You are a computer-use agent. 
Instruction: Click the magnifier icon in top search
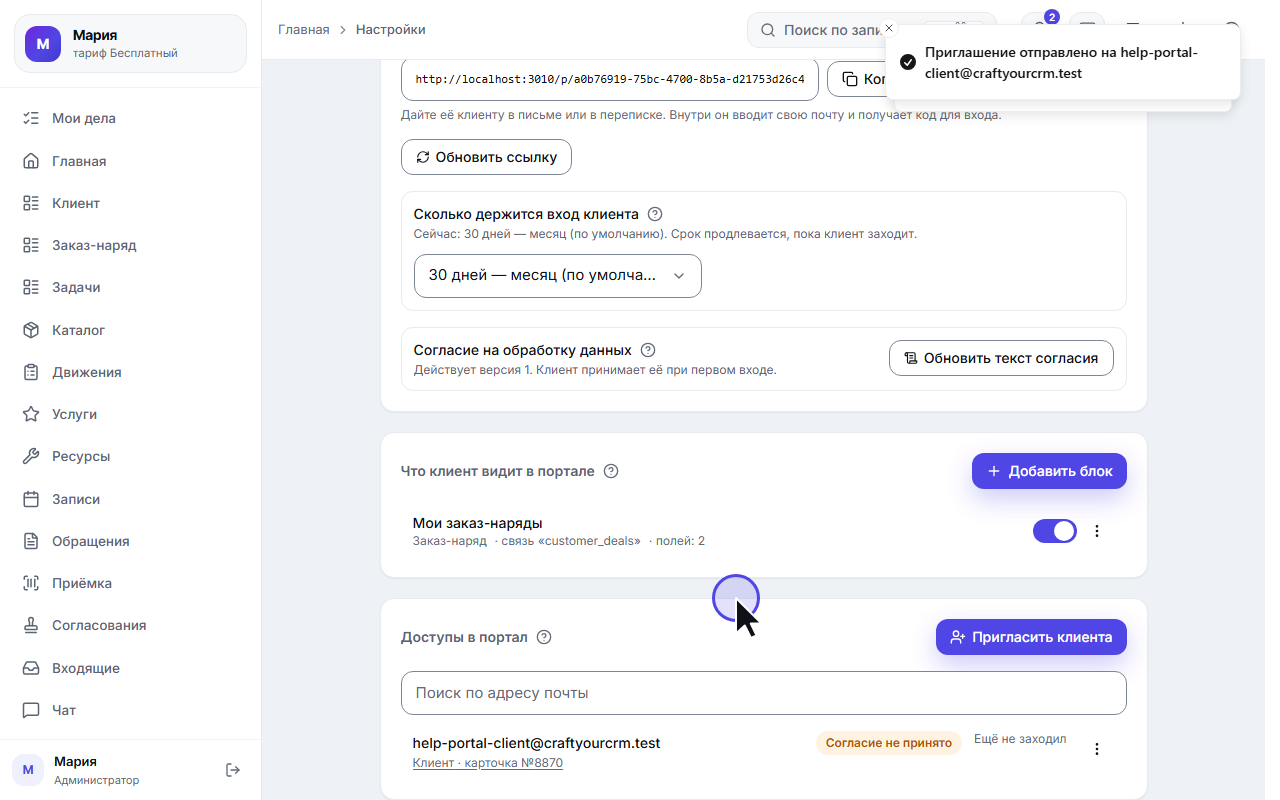click(768, 30)
